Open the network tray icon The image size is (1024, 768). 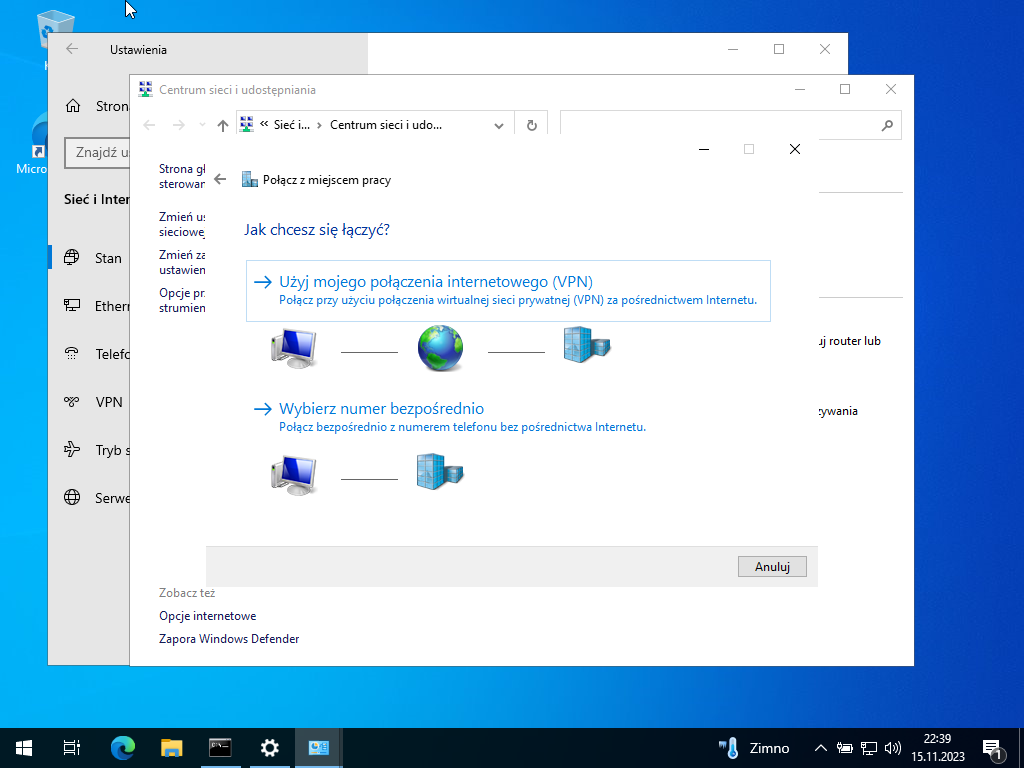[x=869, y=748]
